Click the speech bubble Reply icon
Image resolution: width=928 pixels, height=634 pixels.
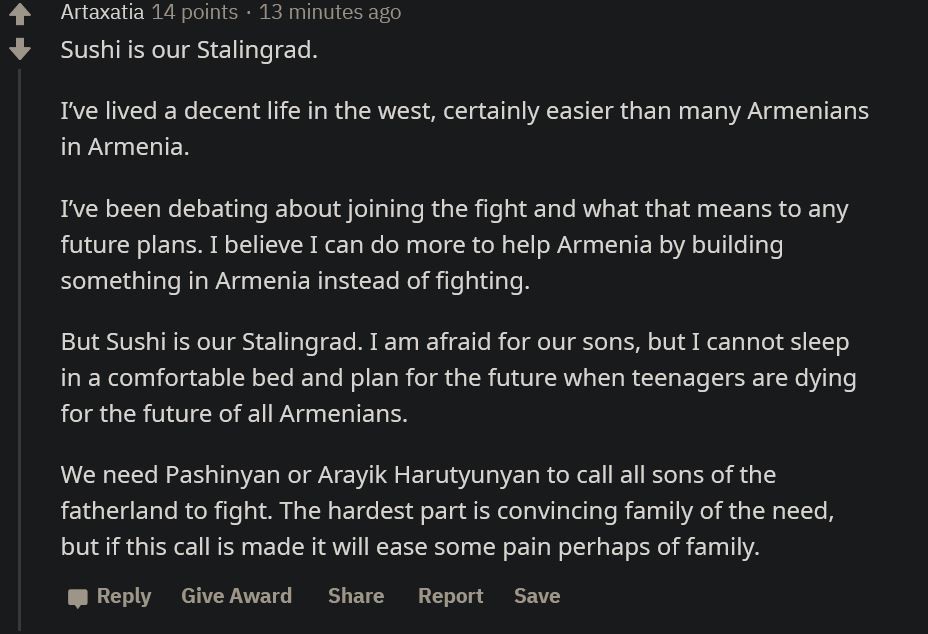(78, 598)
